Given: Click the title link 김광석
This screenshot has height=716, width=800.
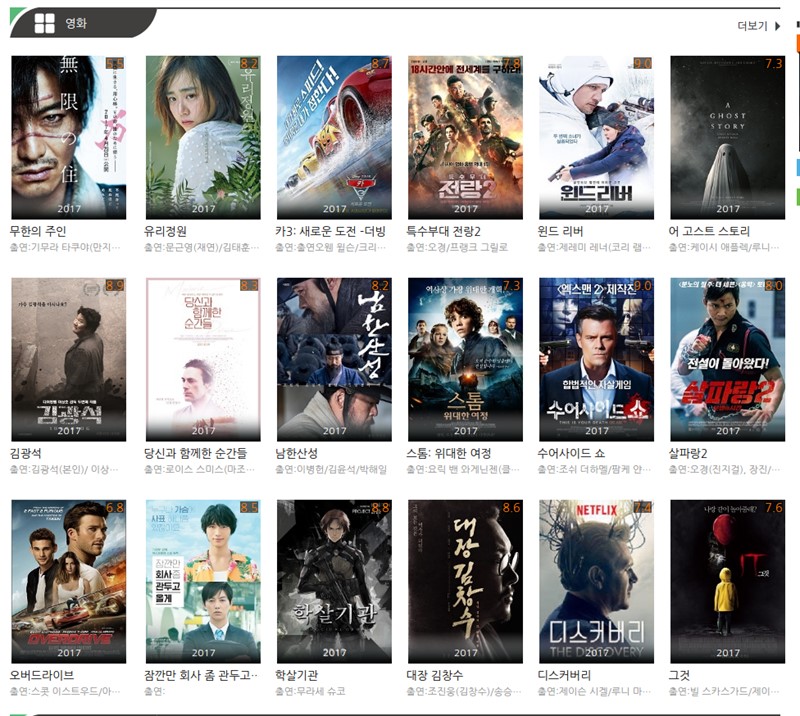Looking at the screenshot, I should click(x=26, y=453).
